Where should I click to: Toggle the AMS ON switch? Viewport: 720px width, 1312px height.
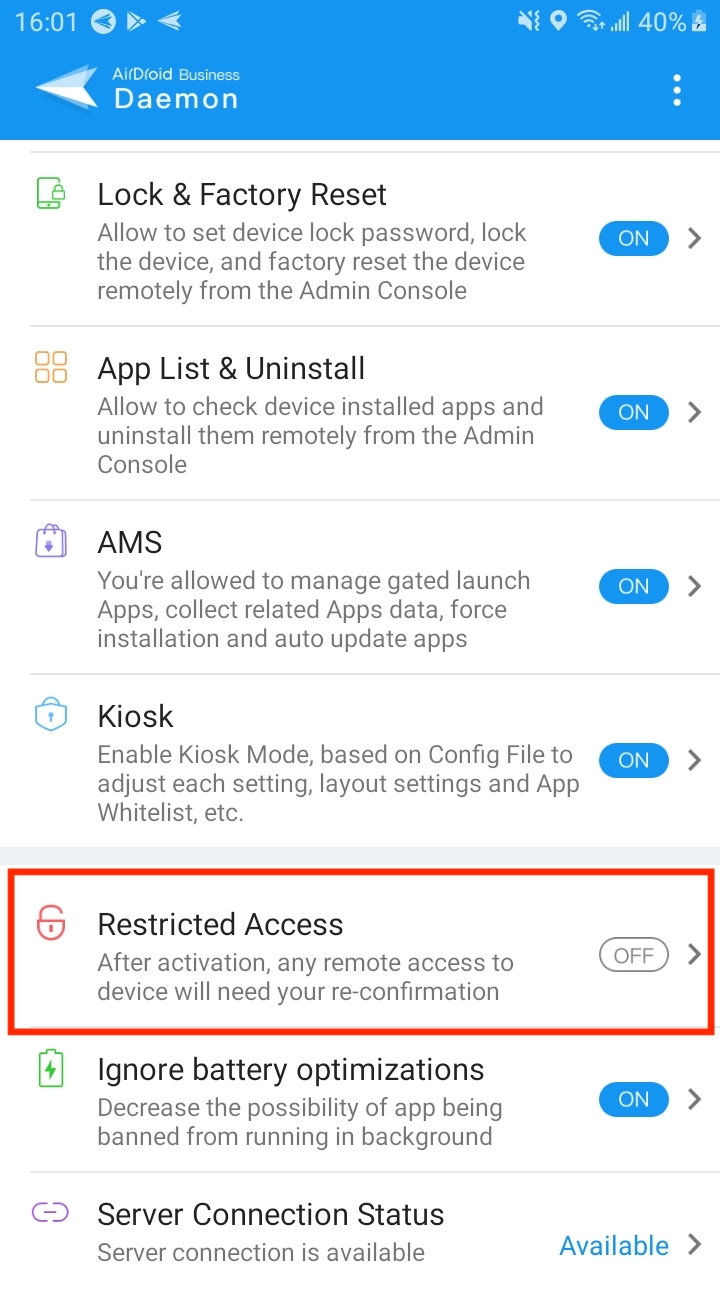coord(634,586)
